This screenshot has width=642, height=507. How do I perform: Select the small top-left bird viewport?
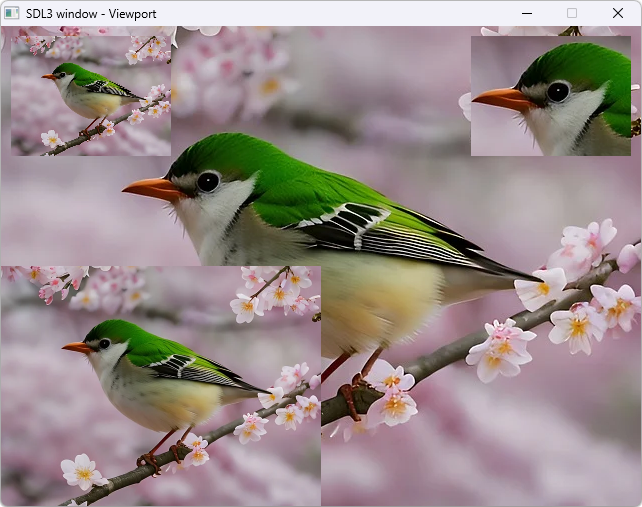click(x=91, y=96)
